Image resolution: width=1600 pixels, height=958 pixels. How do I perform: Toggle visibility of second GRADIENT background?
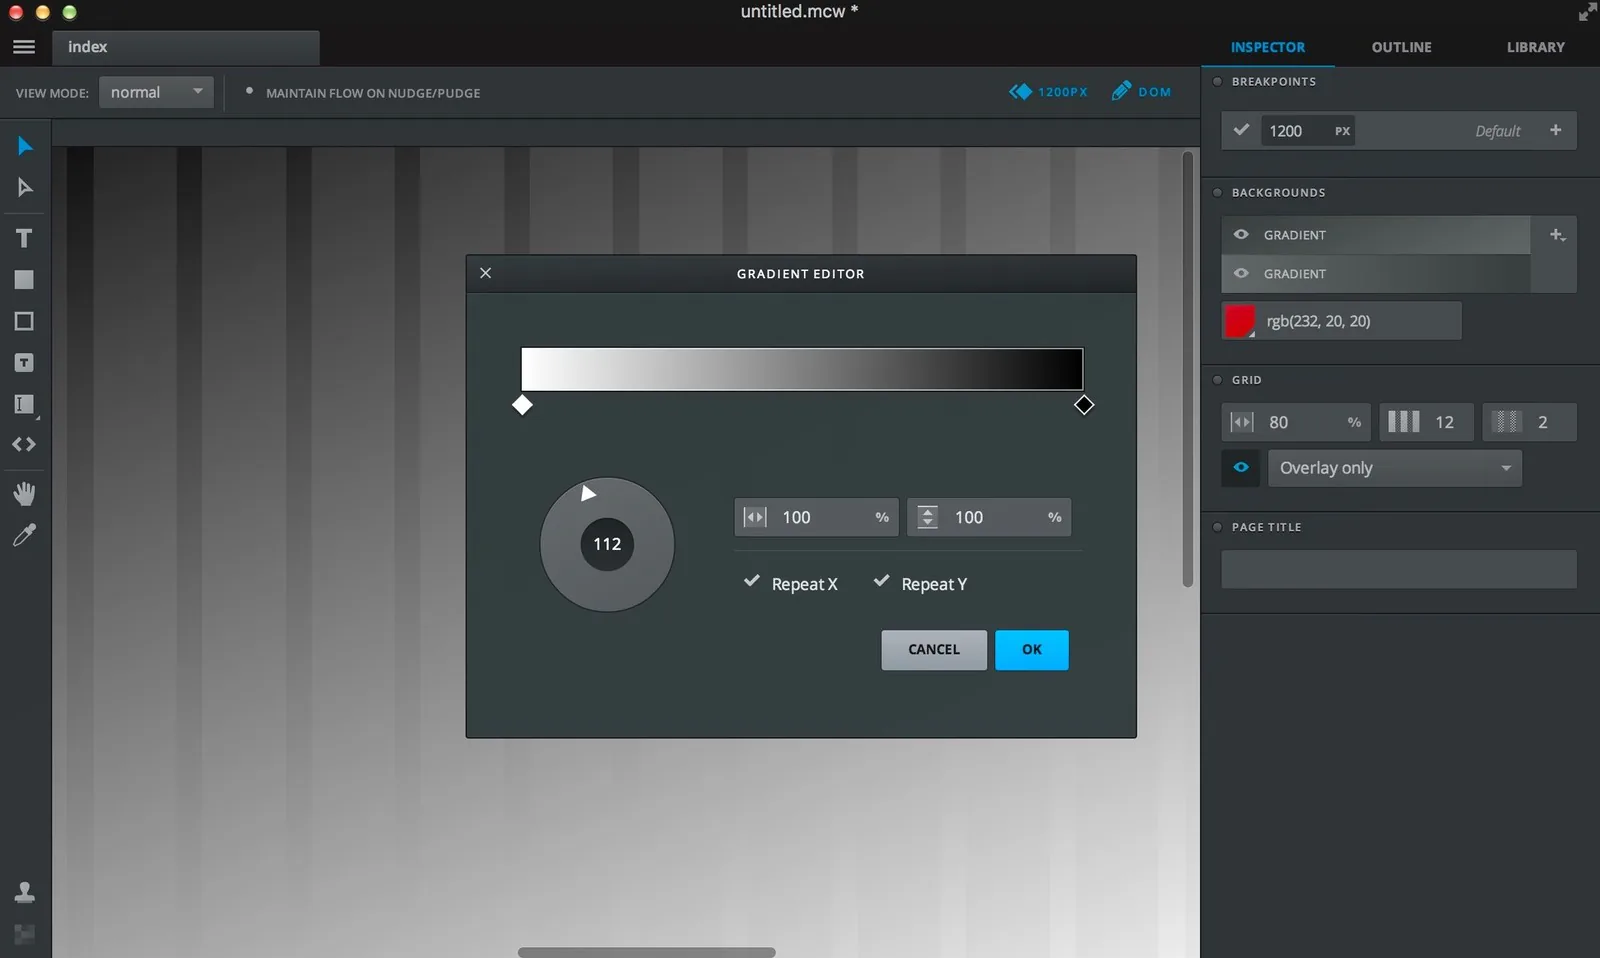click(x=1241, y=273)
